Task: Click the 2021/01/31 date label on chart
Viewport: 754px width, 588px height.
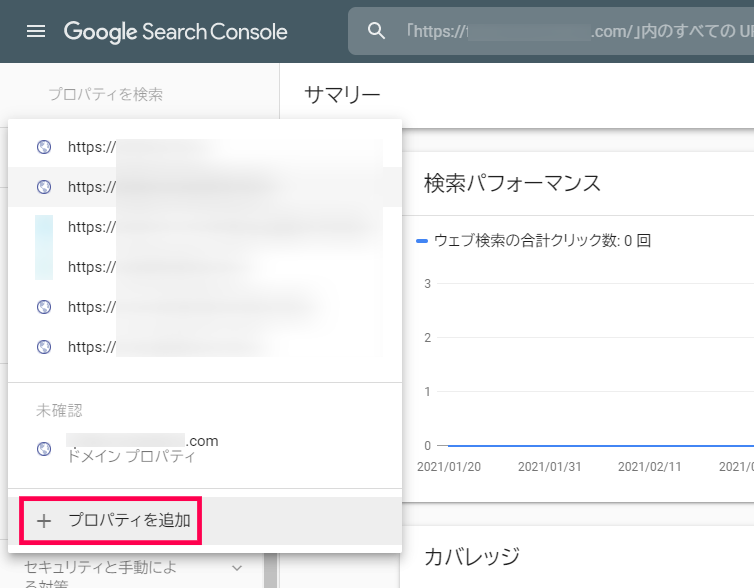Action: (549, 466)
